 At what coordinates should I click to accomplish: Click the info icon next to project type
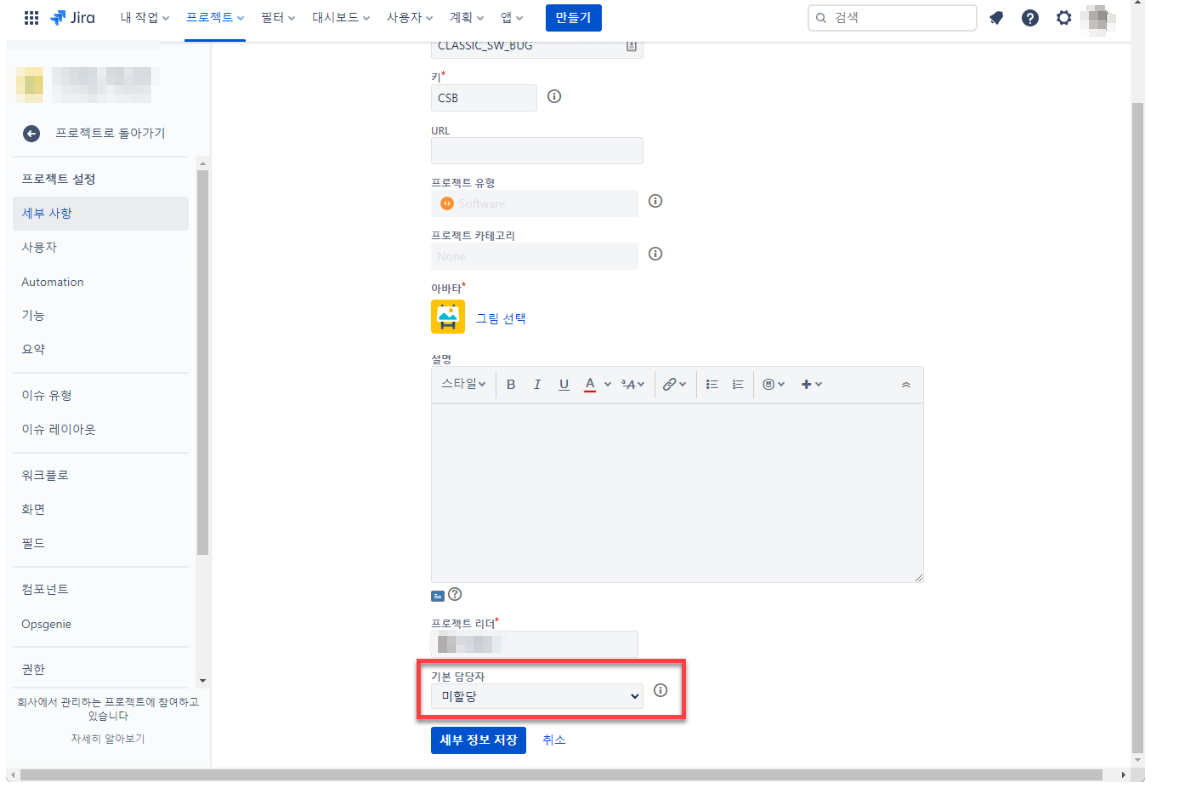pyautogui.click(x=655, y=201)
